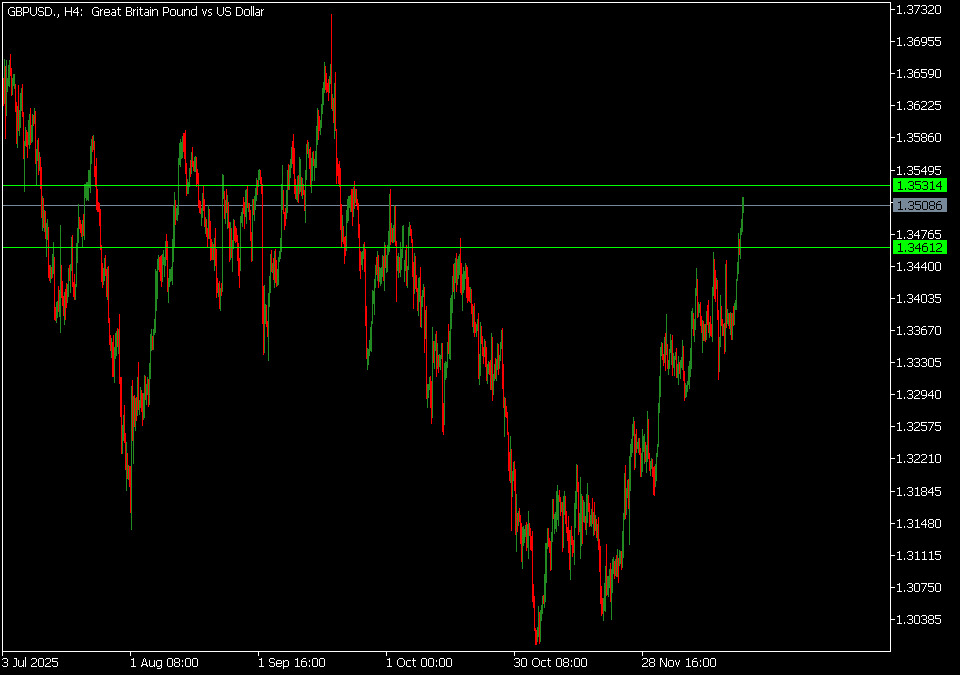This screenshot has width=960, height=675.
Task: Click the GBPUSD H4 chart title text
Action: pyautogui.click(x=135, y=10)
